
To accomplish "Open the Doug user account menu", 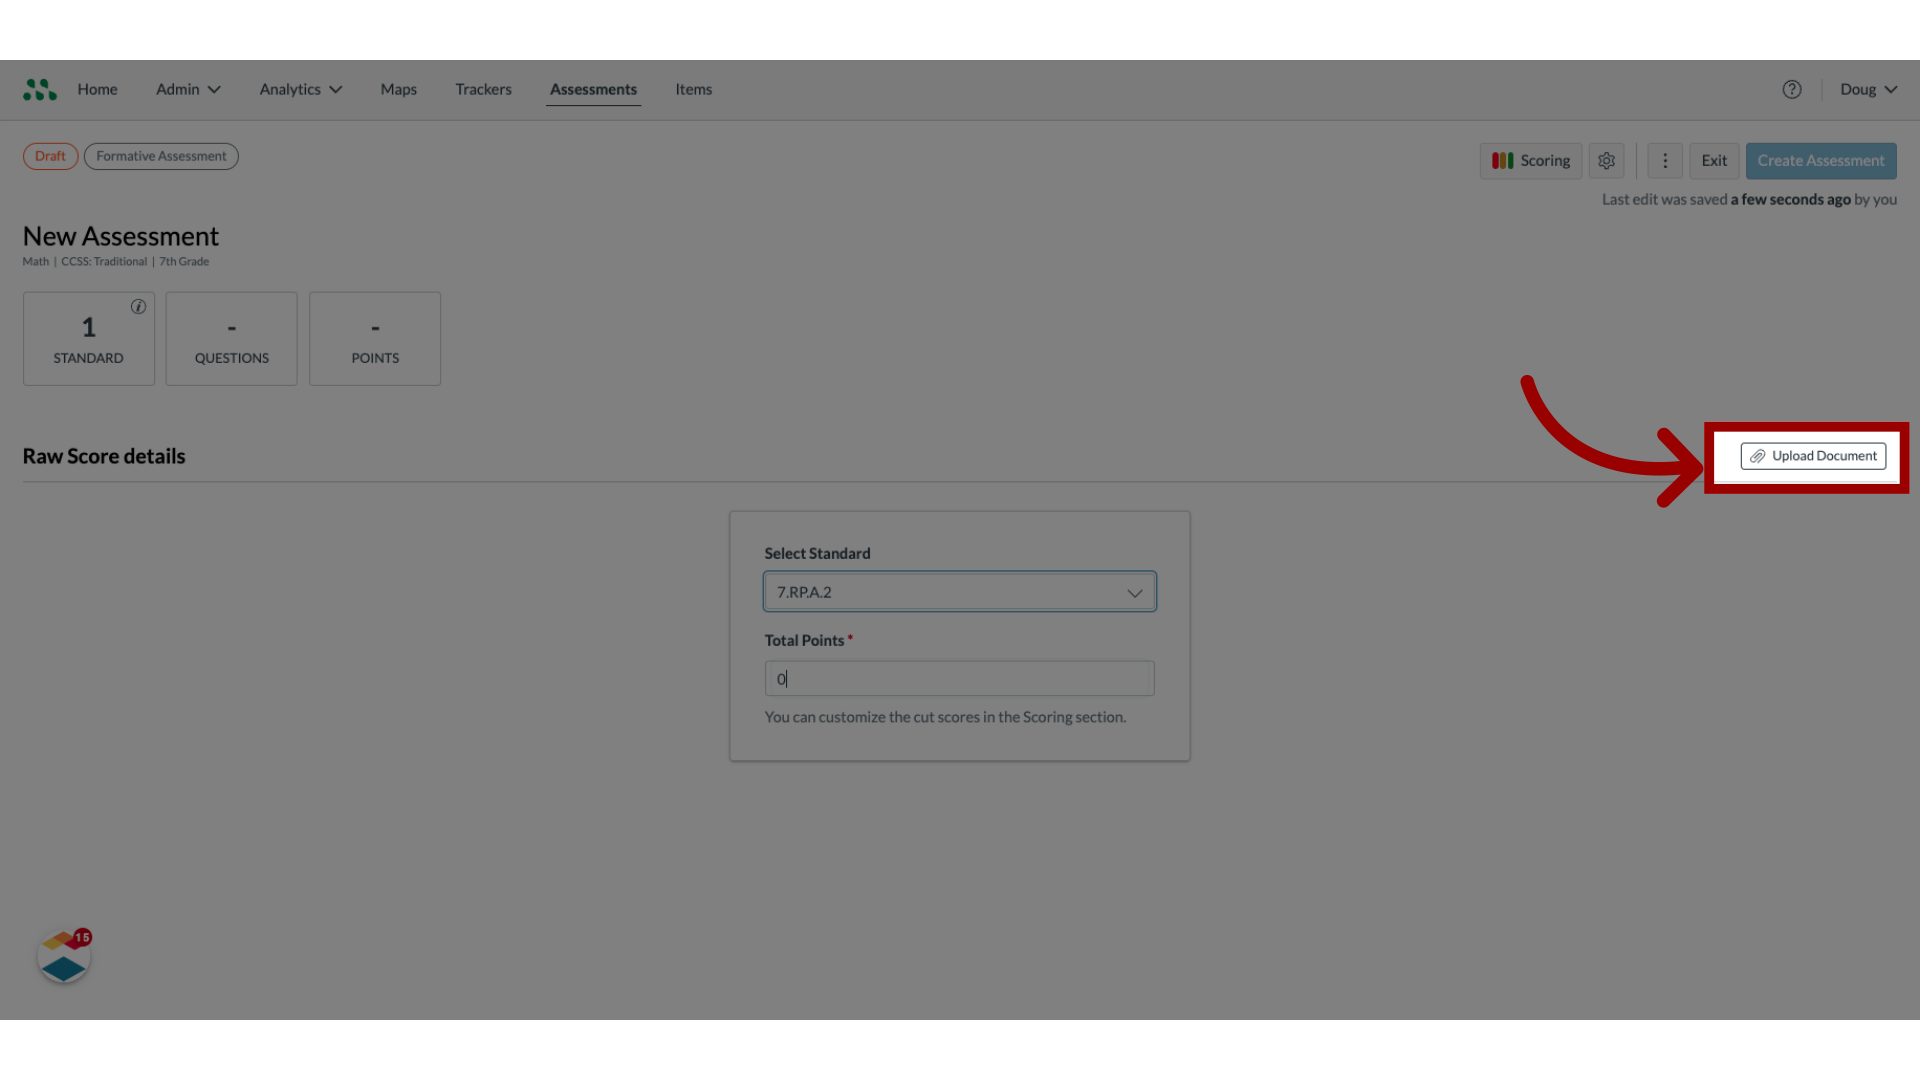I will 1867,90.
